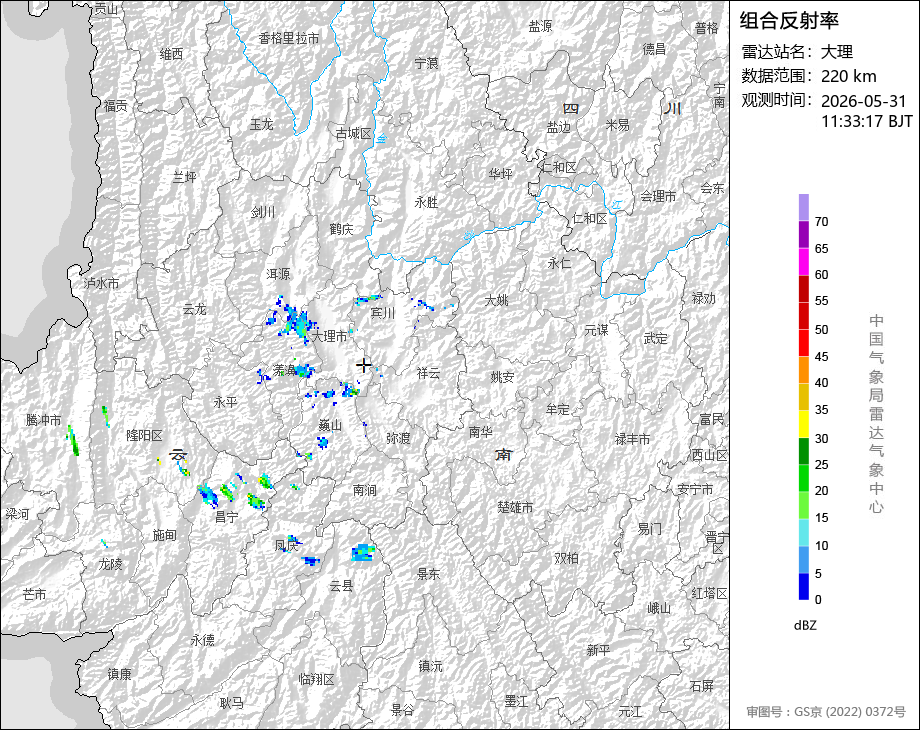Click the observation date 2026-05-31
This screenshot has width=920, height=730.
point(864,101)
